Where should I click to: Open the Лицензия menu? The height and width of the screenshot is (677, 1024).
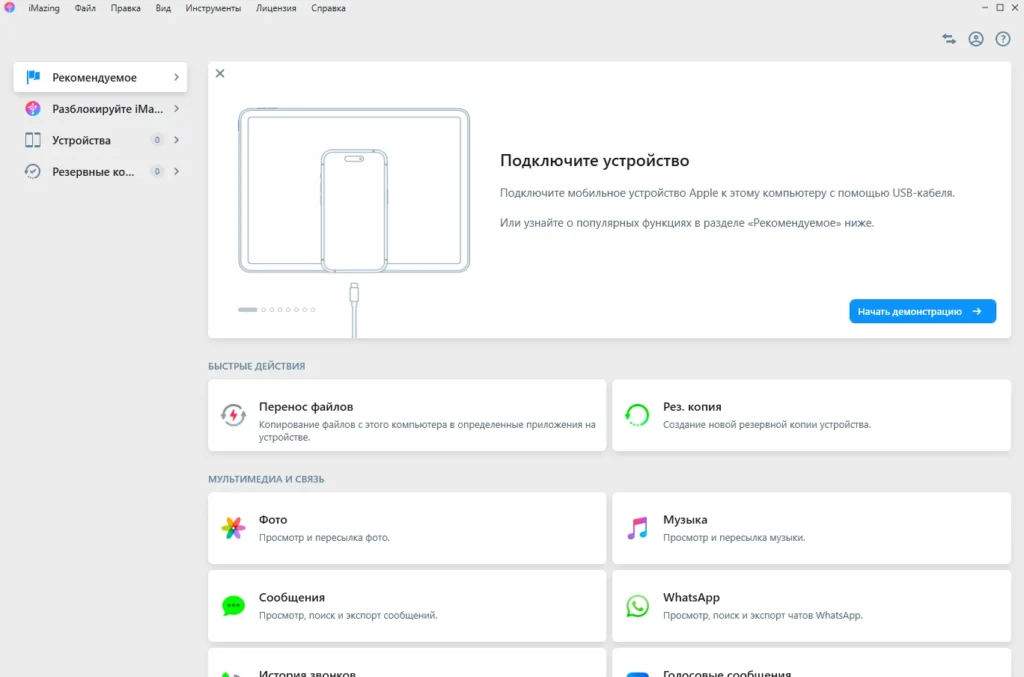click(276, 8)
